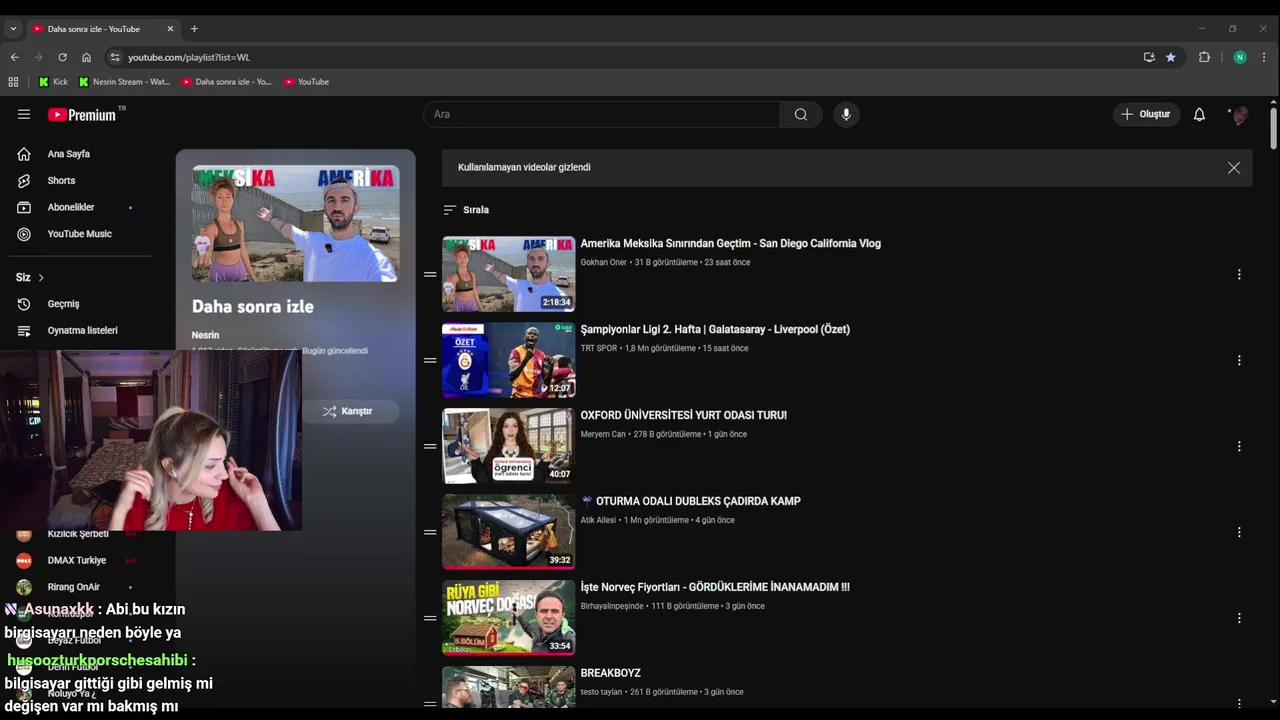The width and height of the screenshot is (1280, 720).
Task: Expand the Siz section chevron
Action: 41,277
